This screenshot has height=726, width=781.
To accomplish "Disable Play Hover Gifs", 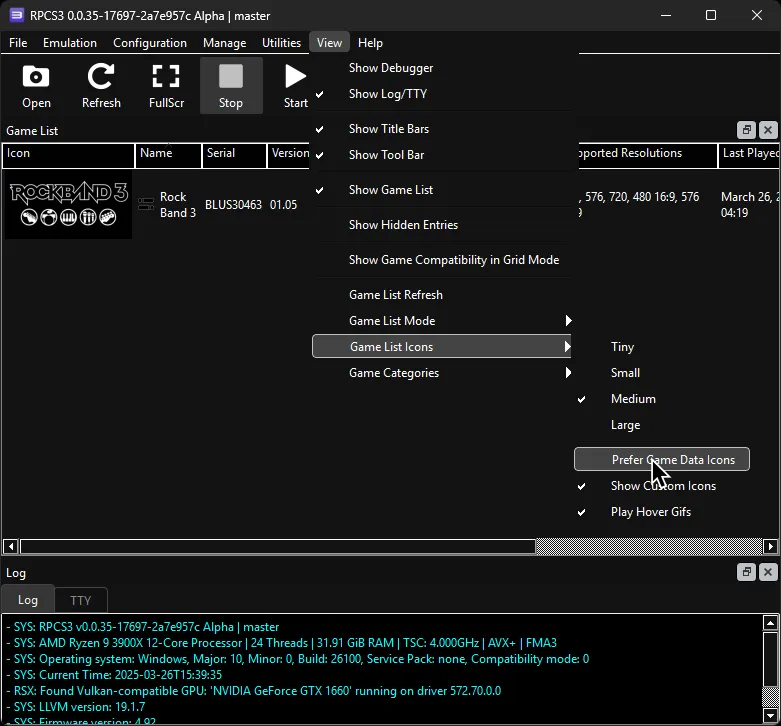I will coord(661,512).
